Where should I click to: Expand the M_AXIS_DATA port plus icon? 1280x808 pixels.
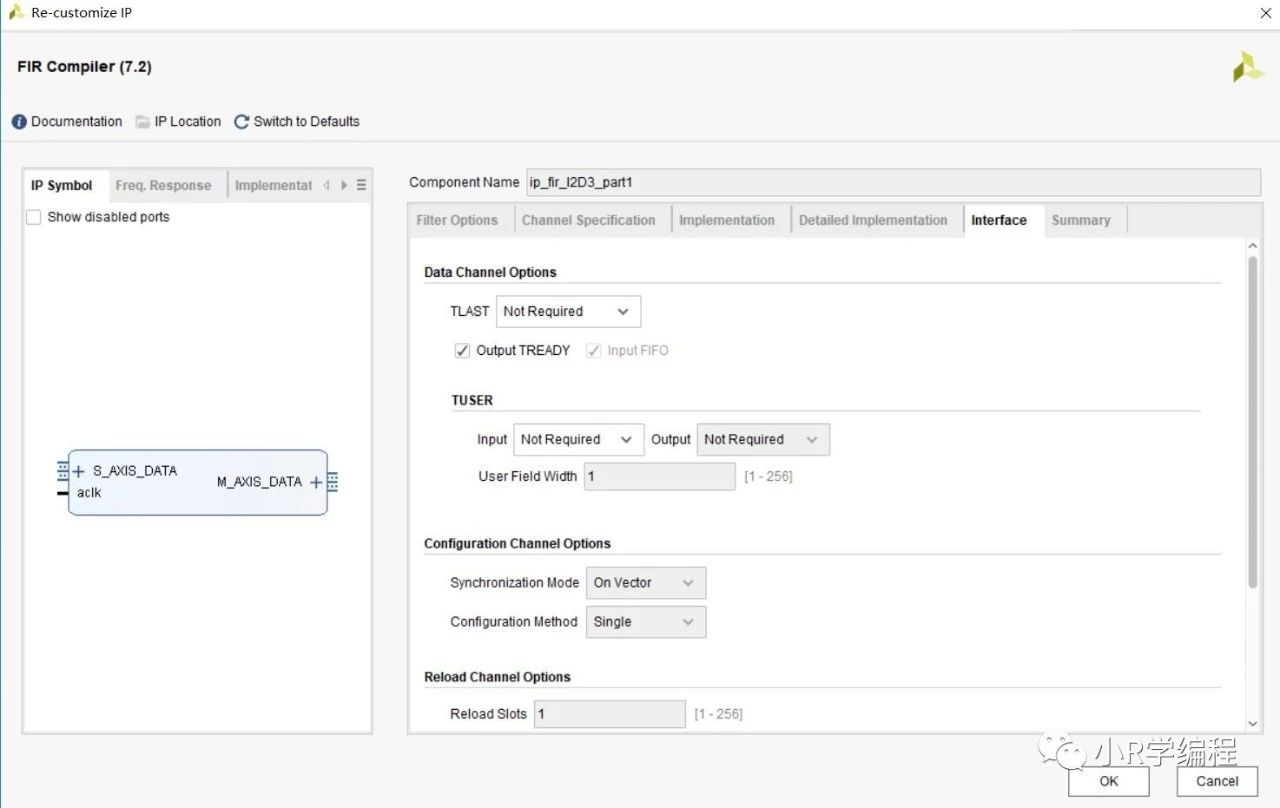[x=316, y=482]
